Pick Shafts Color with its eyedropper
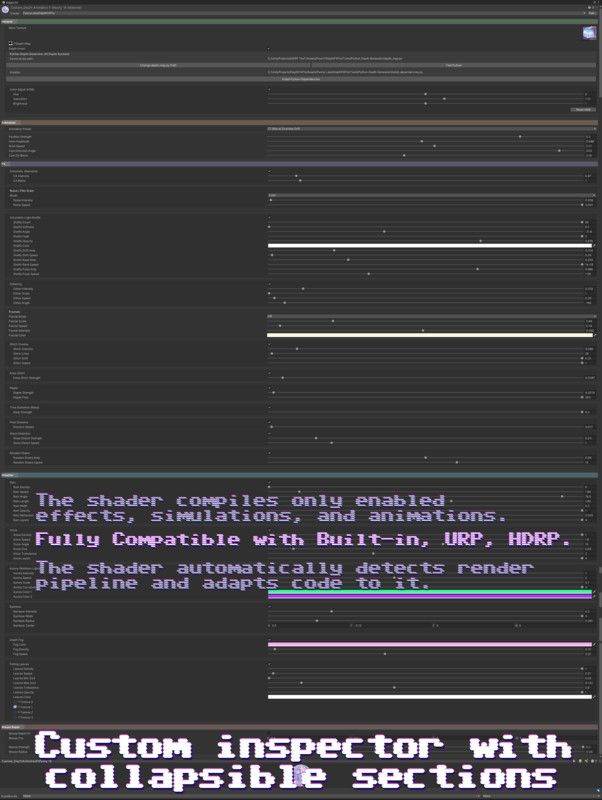Image resolution: width=602 pixels, height=800 pixels. [x=594, y=246]
